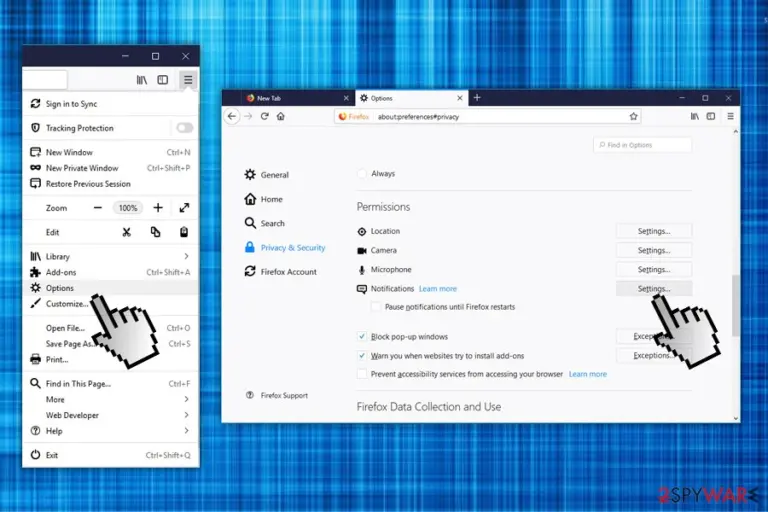
Task: Click Exit in the menu
Action: [x=111, y=455]
